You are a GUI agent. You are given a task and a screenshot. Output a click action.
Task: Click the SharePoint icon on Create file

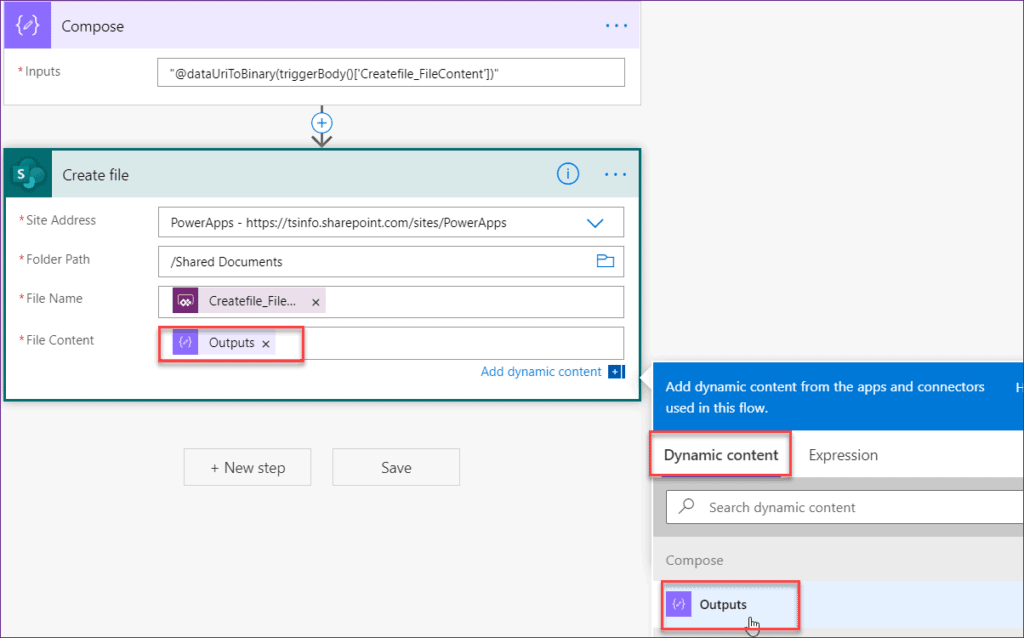coord(29,174)
